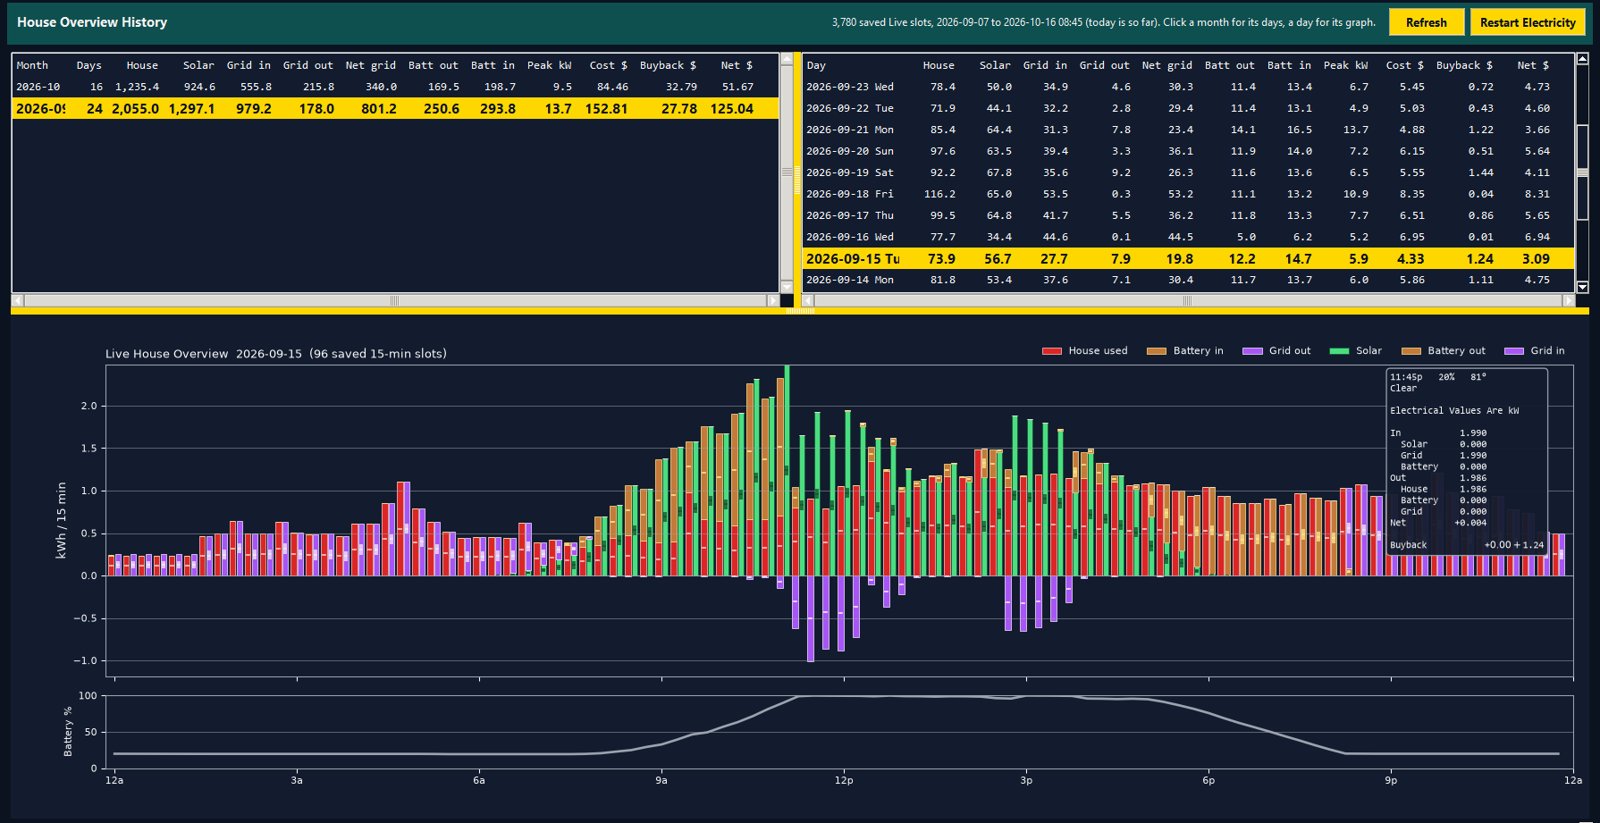Open the 2026-09-22 Tue day row
Screen dimensions: 1600x823
(x=1189, y=108)
